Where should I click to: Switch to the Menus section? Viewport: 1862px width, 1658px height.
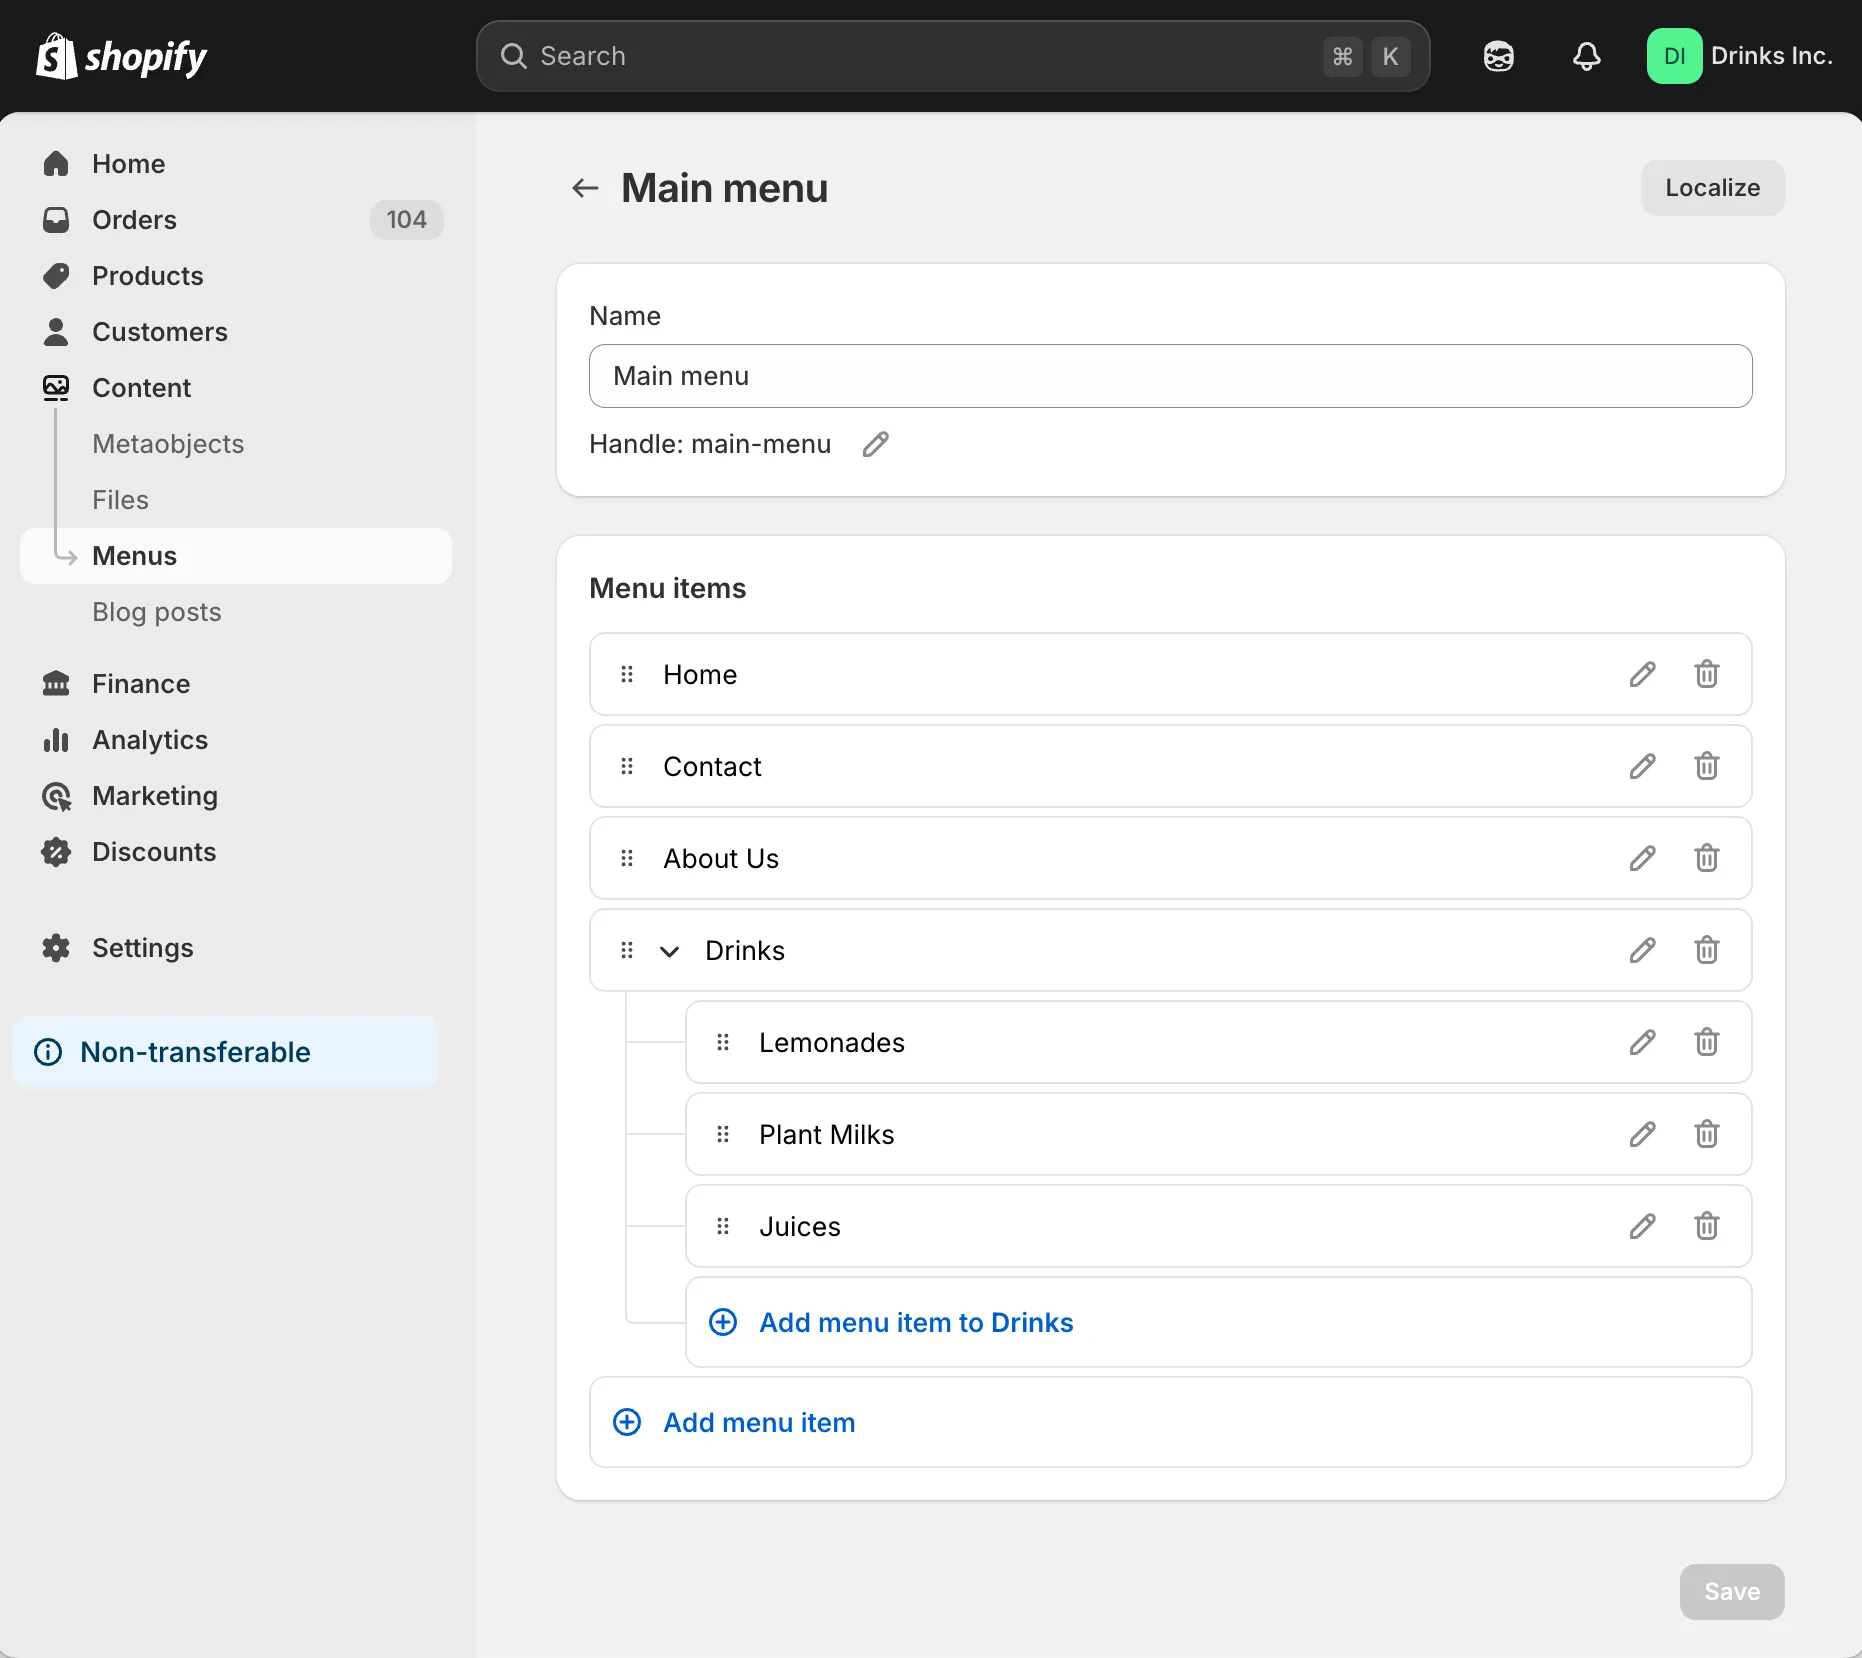pyautogui.click(x=135, y=556)
